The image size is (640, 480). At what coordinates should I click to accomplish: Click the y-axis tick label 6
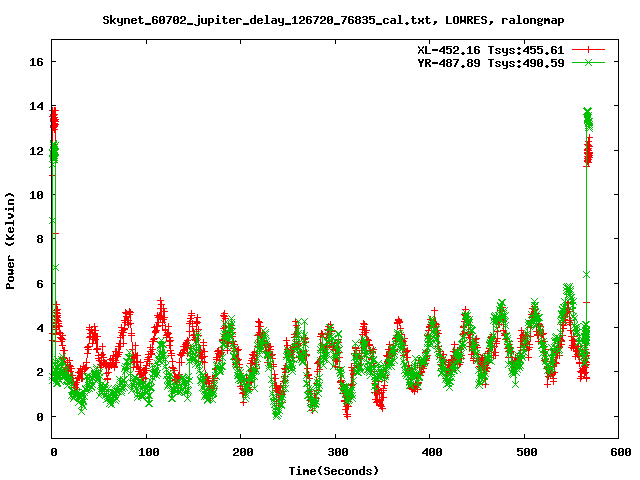click(x=40, y=284)
